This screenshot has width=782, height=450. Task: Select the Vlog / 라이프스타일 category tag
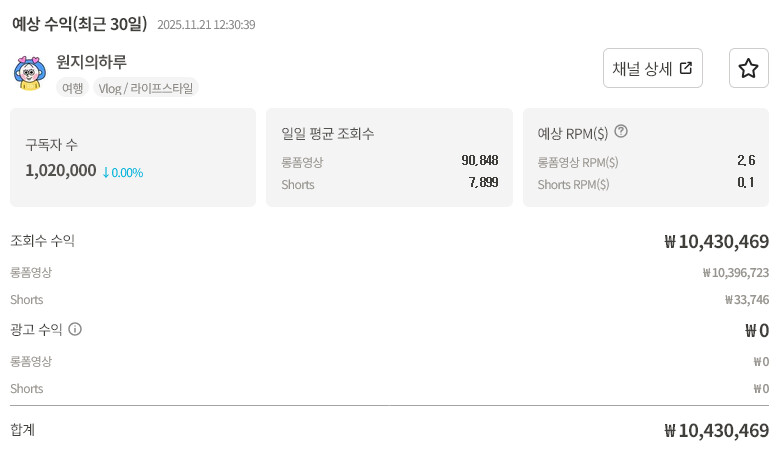point(146,88)
